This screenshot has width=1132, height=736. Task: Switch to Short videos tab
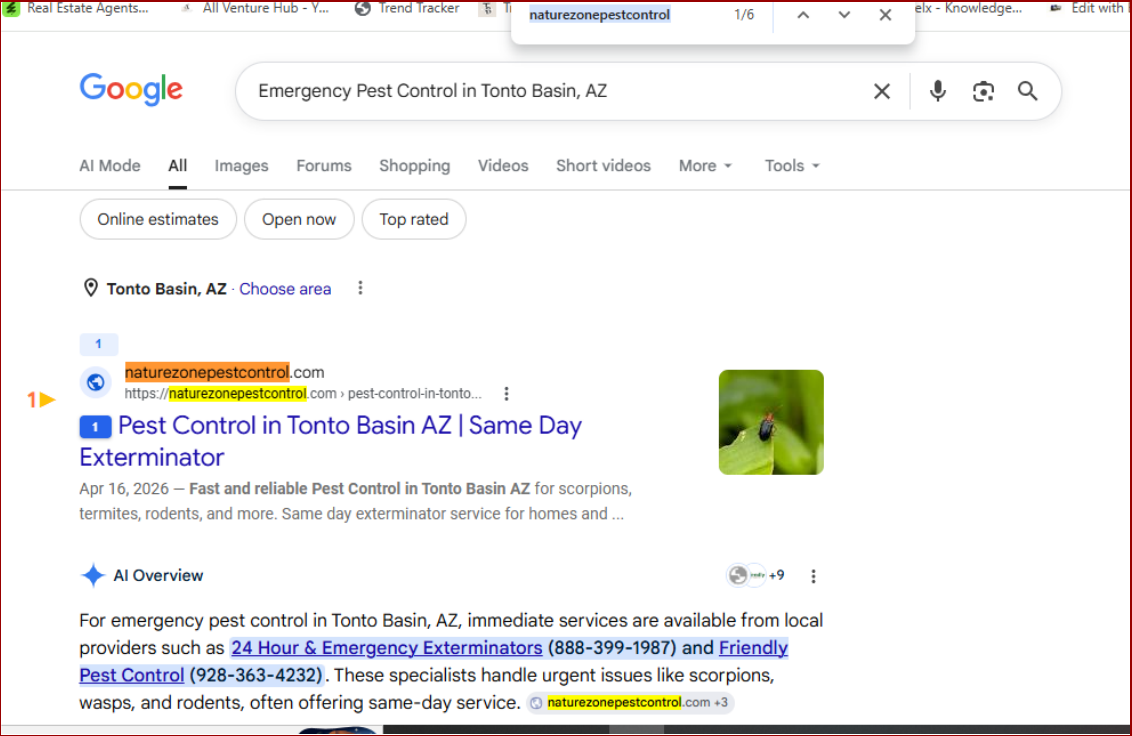tap(603, 165)
